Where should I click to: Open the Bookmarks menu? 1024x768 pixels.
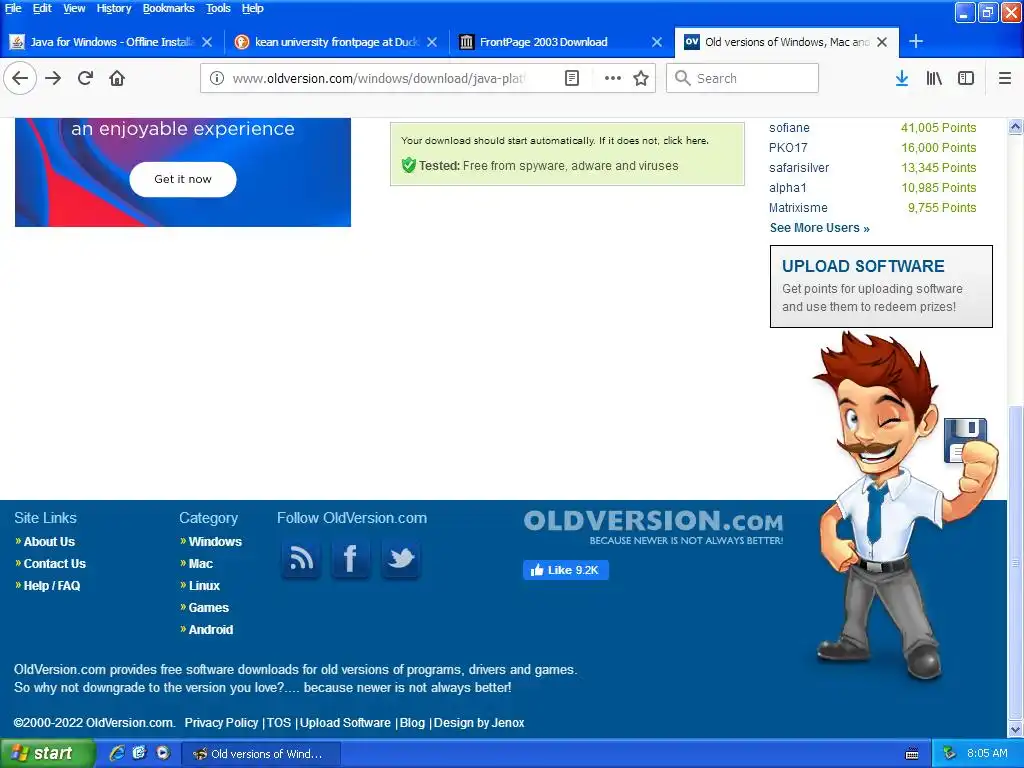pyautogui.click(x=168, y=8)
